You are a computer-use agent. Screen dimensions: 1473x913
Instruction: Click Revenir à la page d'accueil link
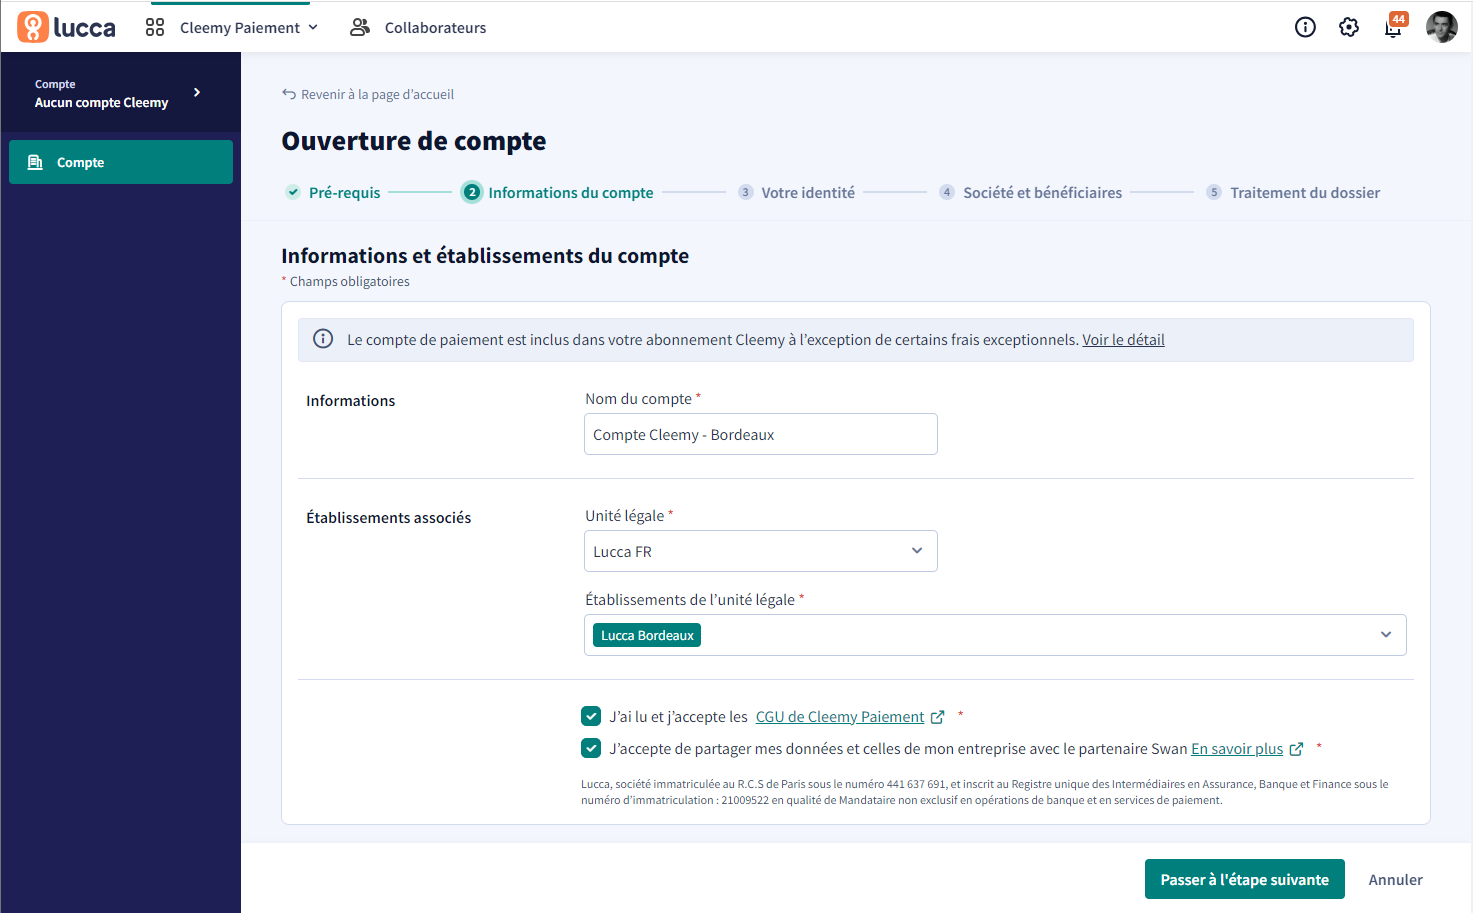click(x=377, y=94)
